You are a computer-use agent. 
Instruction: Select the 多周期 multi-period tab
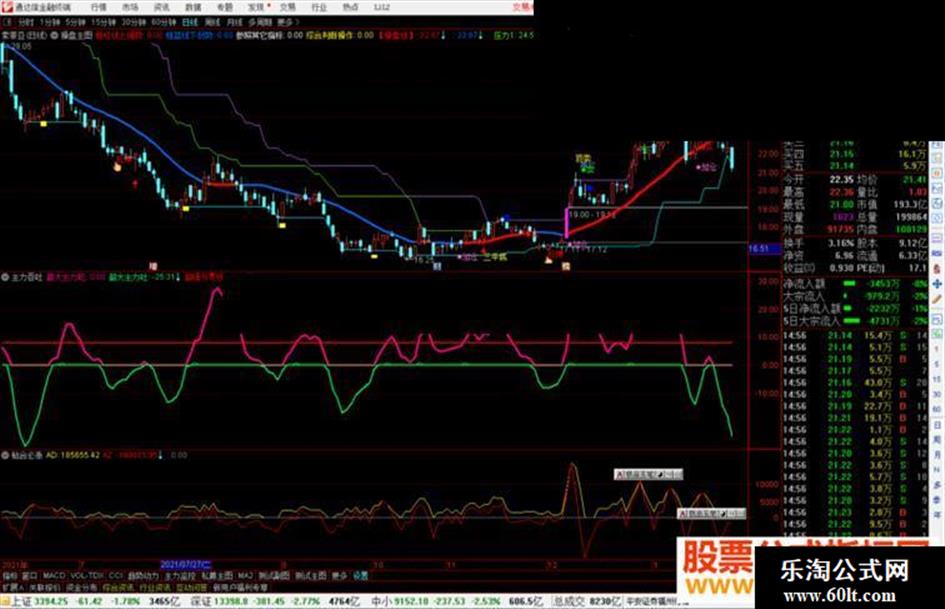[260, 22]
